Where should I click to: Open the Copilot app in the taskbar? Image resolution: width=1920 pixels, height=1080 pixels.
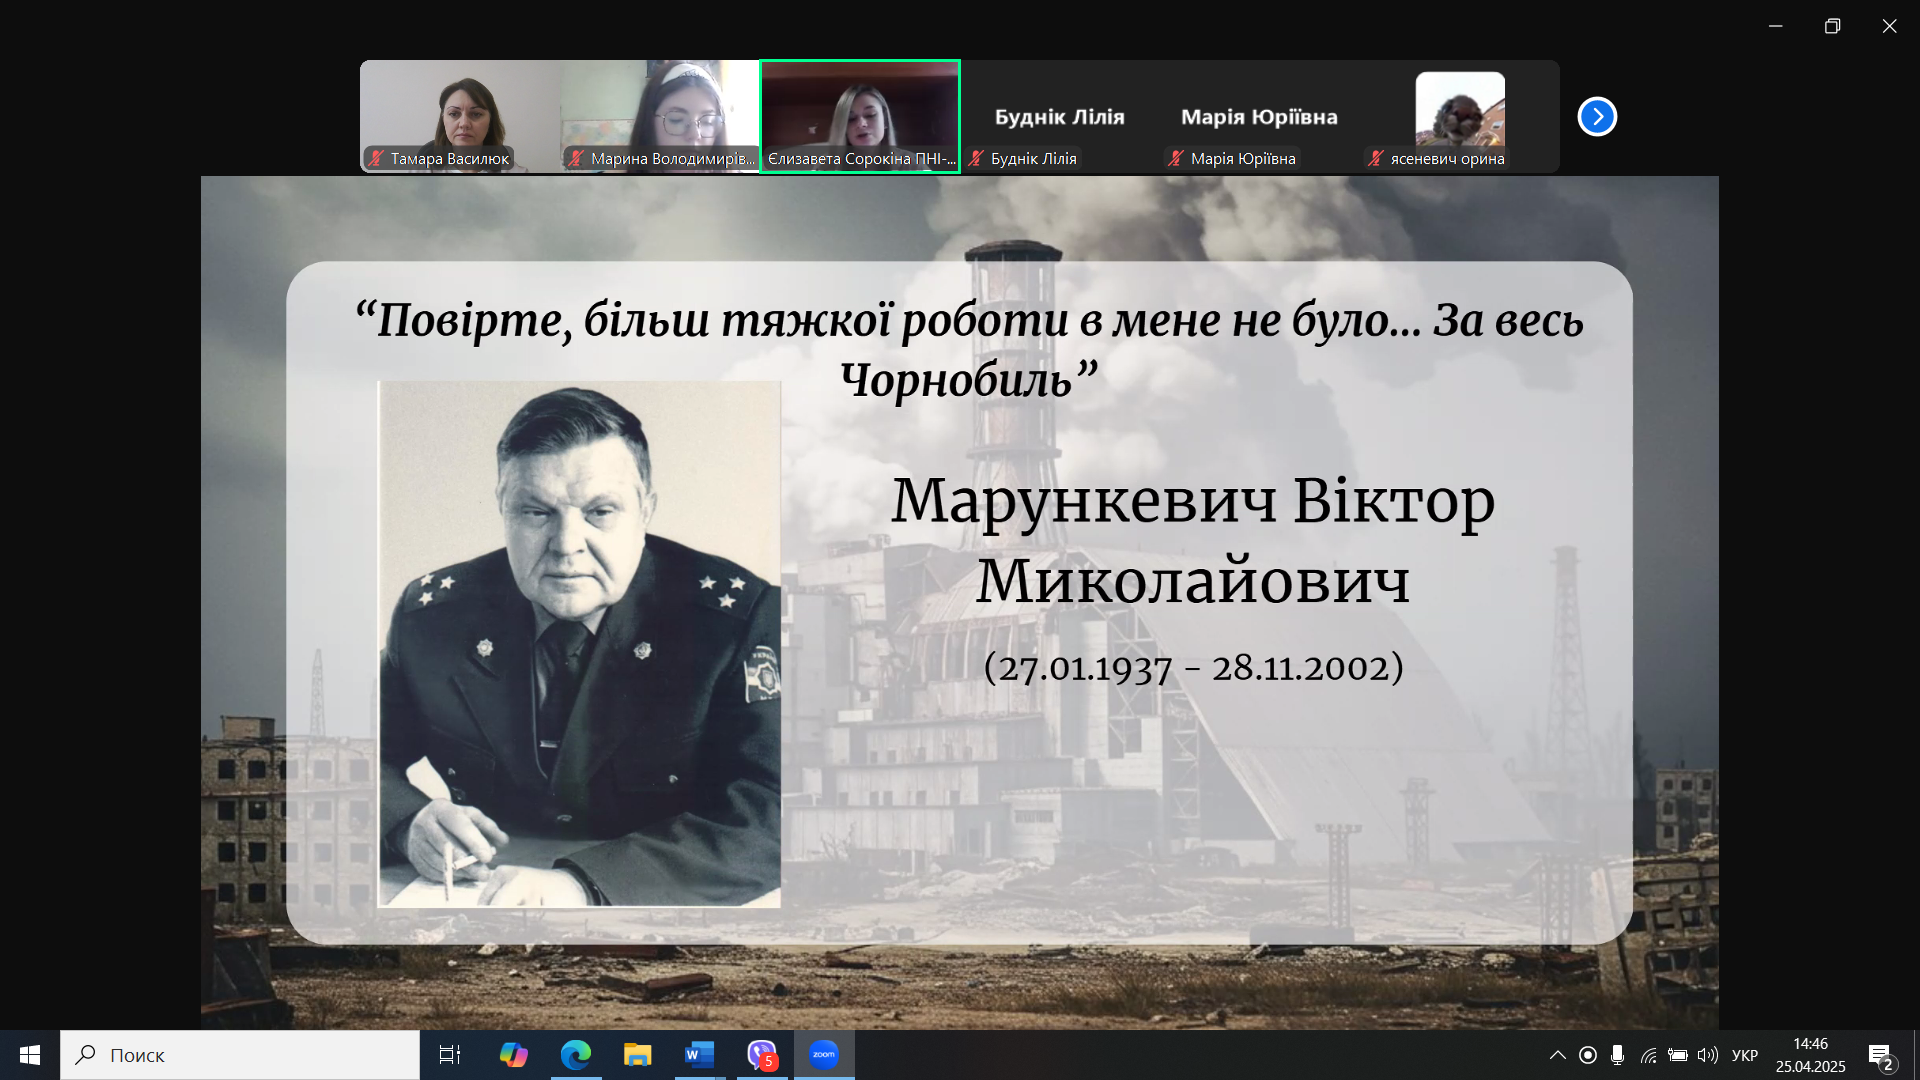tap(513, 1055)
